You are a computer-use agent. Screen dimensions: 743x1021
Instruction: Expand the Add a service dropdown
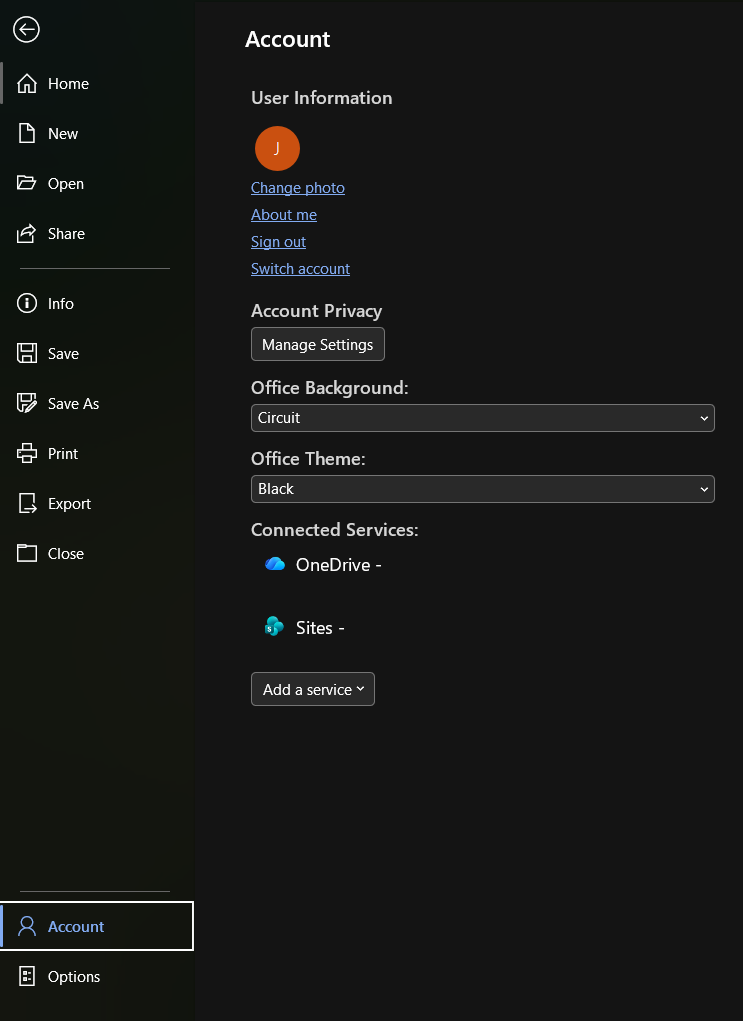tap(313, 689)
